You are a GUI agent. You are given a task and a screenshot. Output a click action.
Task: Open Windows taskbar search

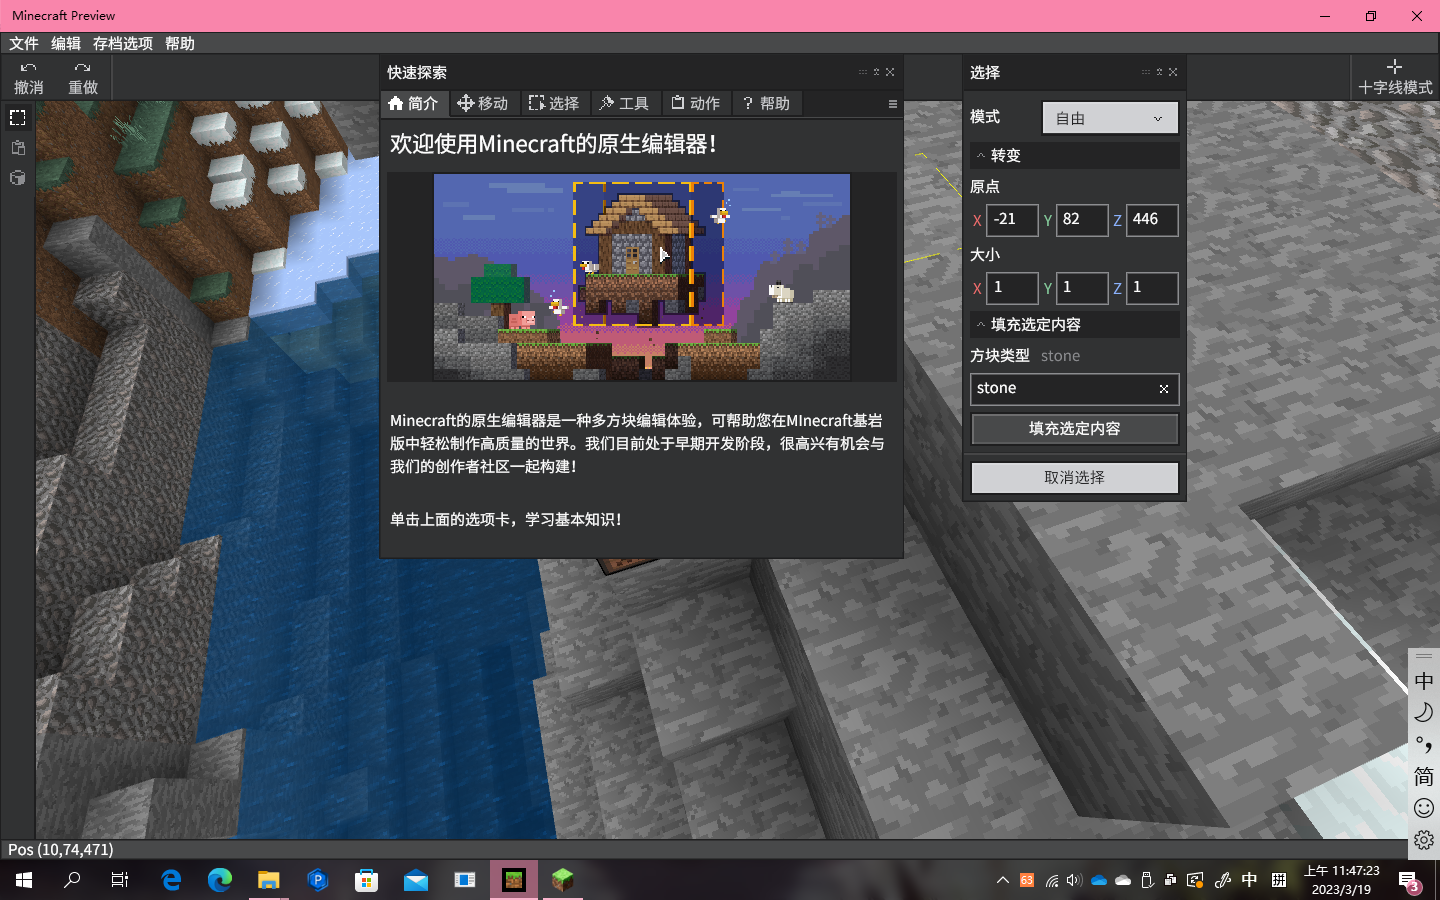click(x=72, y=880)
